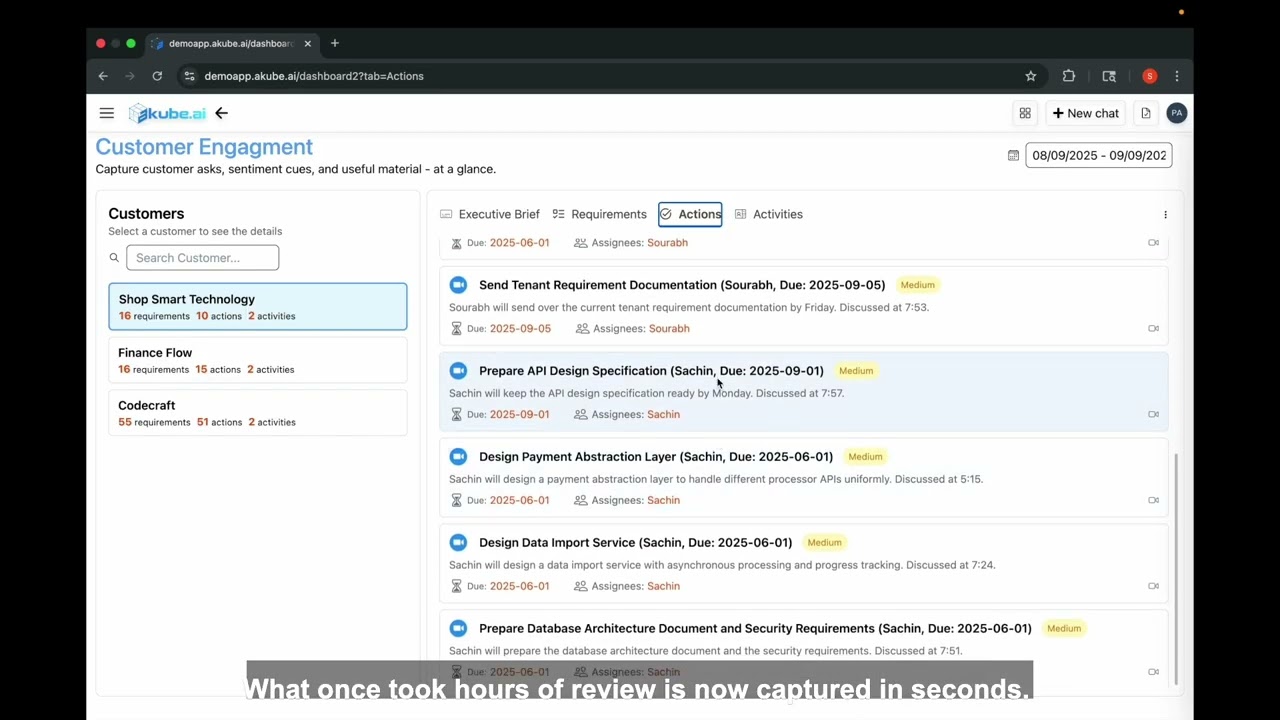This screenshot has height=720, width=1280.
Task: Click Zoom icon for Design Payment Abstraction Layer
Action: (x=458, y=457)
